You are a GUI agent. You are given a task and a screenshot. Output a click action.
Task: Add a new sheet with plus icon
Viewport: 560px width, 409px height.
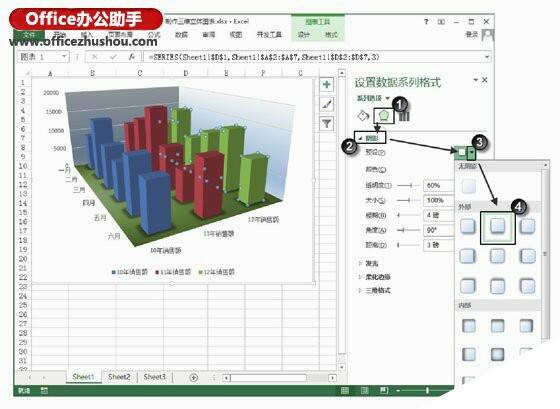[x=194, y=378]
